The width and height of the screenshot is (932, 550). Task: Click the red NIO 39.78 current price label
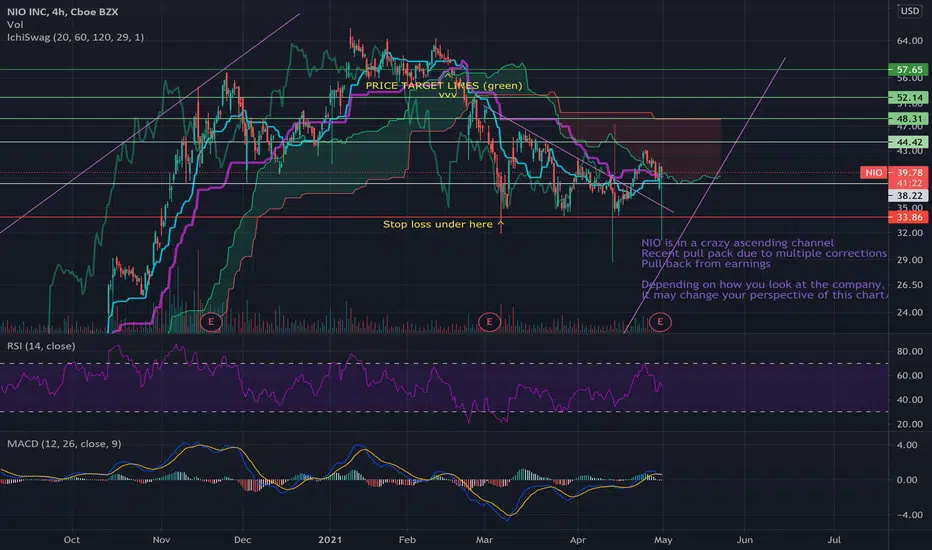[894, 172]
